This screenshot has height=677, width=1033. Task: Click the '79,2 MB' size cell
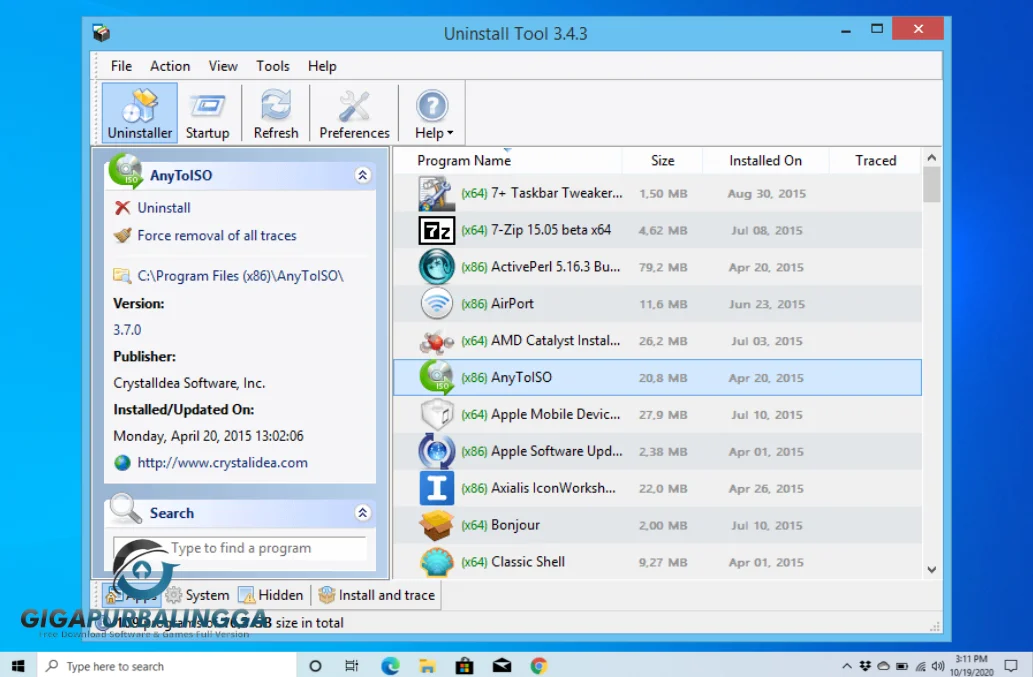pyautogui.click(x=663, y=267)
